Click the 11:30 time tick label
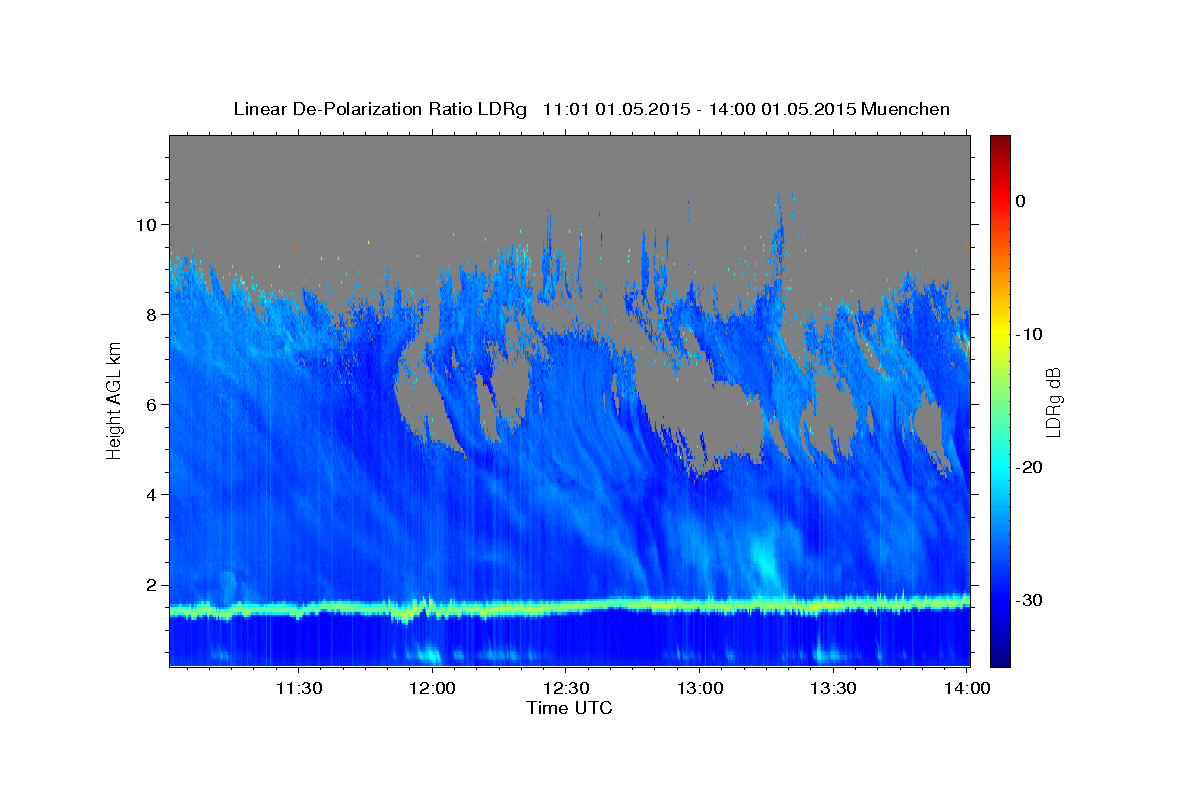 [299, 688]
